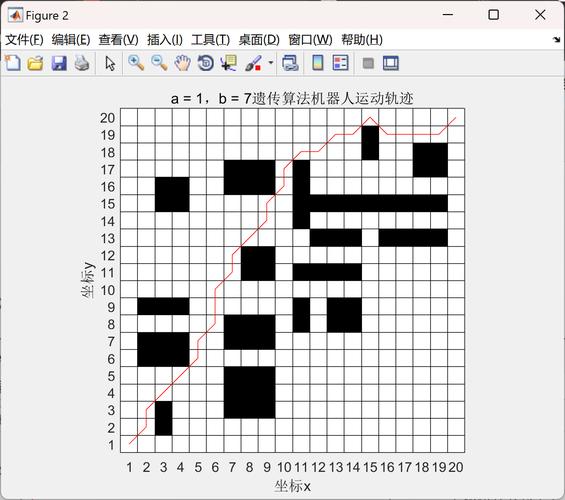Click the black obstacle at x 3-4, y 15-16
Viewport: 565px width, 500px height.
pyautogui.click(x=172, y=195)
